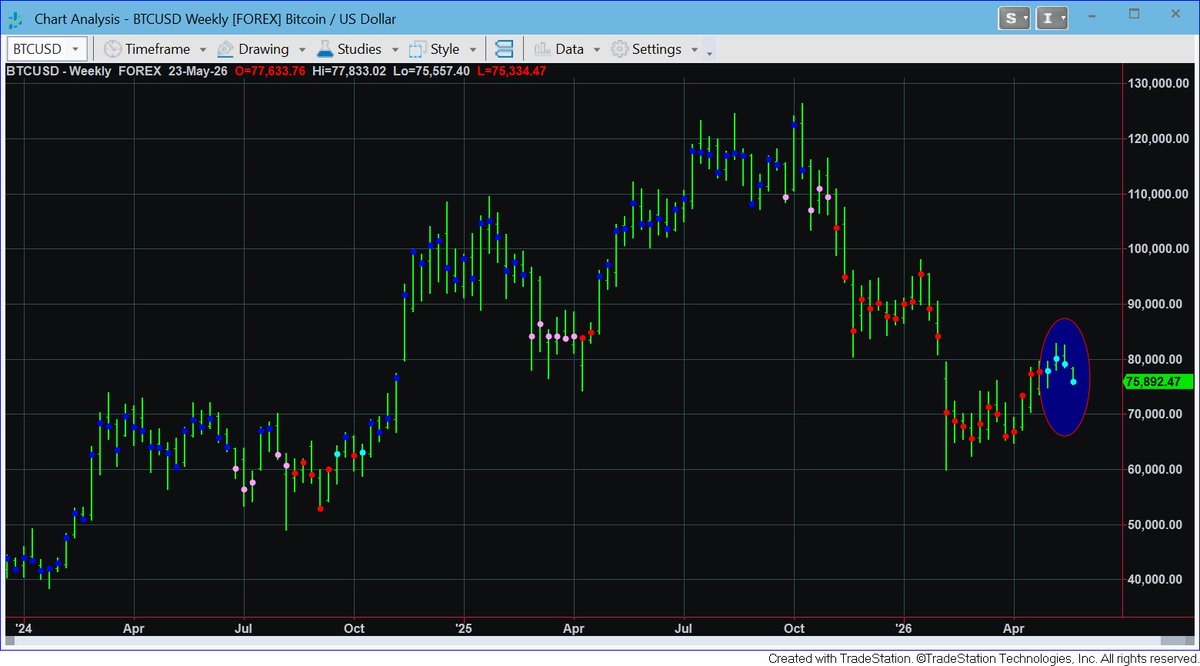Expand the Data dropdown arrow

[x=597, y=49]
